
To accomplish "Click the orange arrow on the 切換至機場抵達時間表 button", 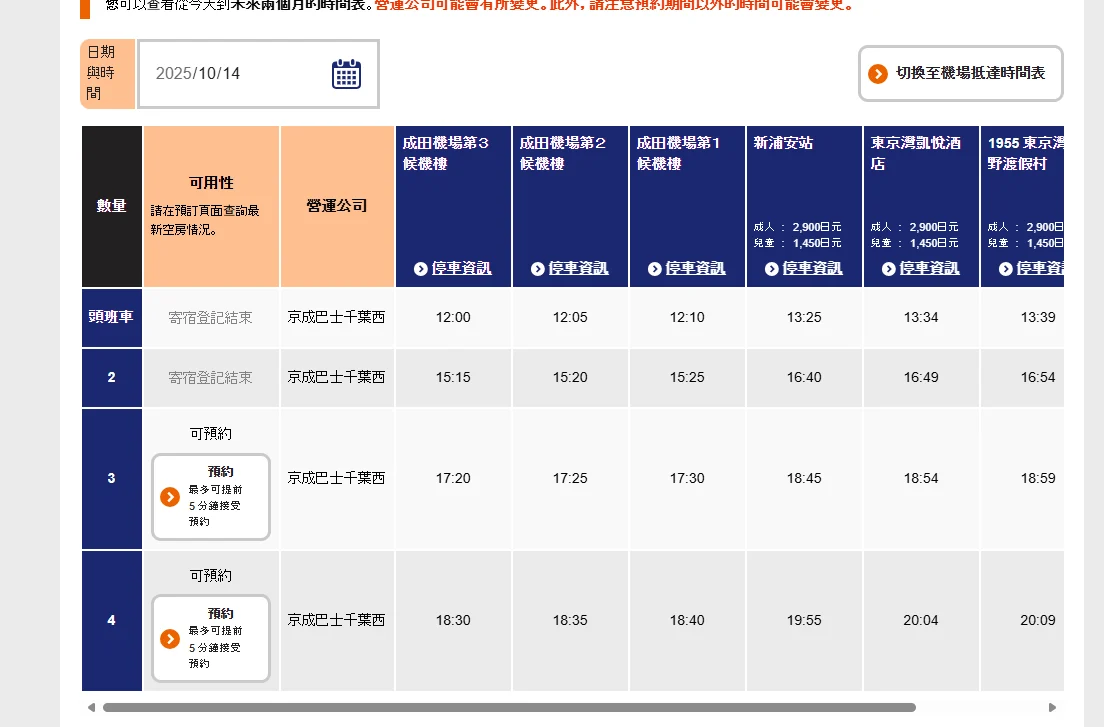I will [x=877, y=74].
